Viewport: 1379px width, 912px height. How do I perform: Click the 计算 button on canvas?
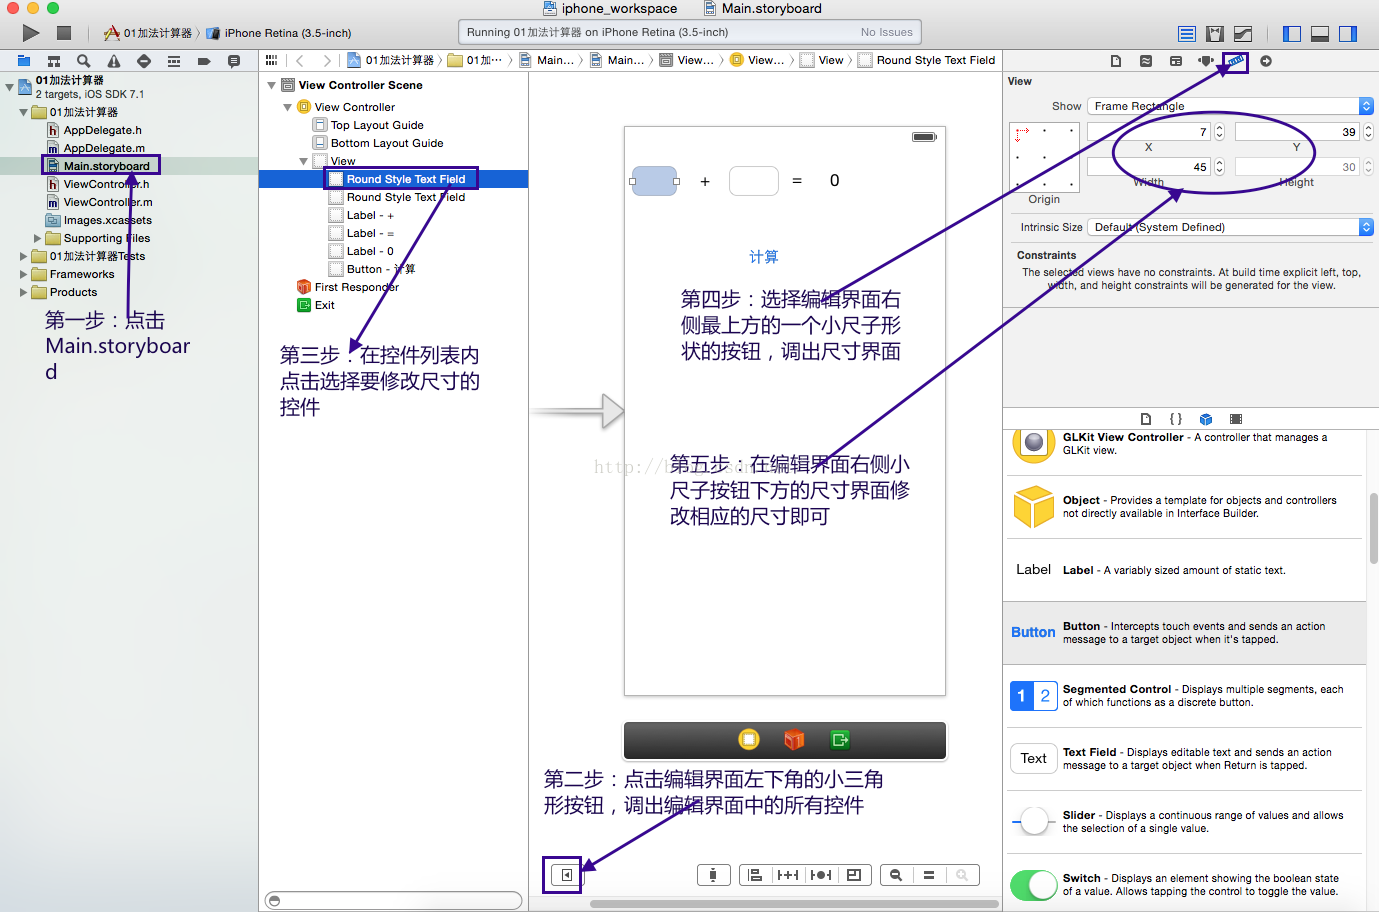coord(764,257)
